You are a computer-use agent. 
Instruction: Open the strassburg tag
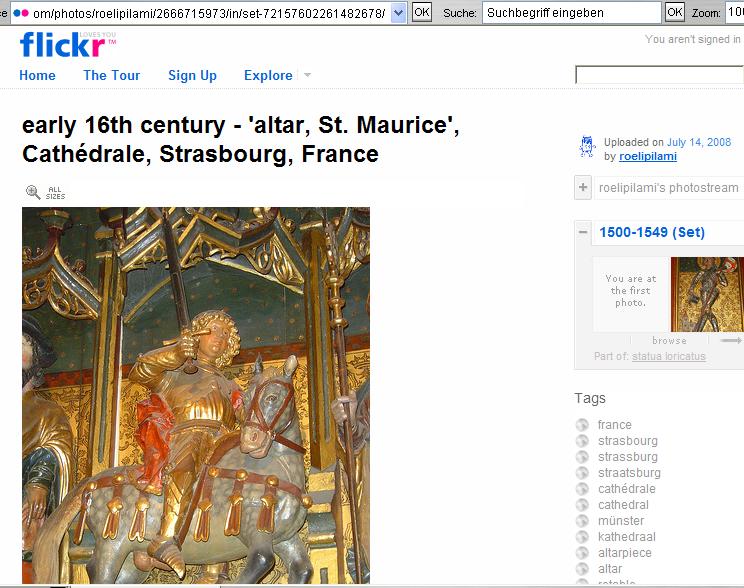(628, 457)
